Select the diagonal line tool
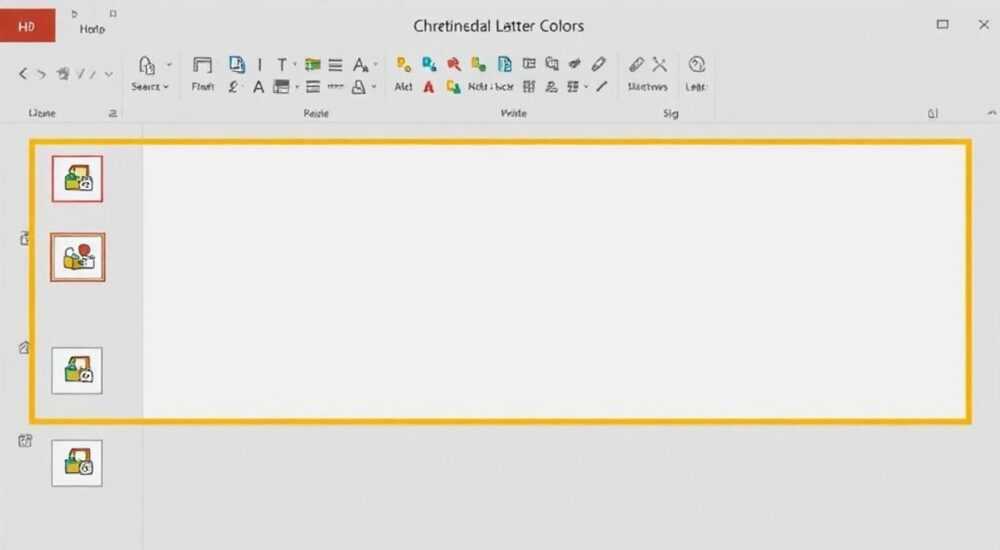Screen dimensions: 1000x550 [x=602, y=86]
